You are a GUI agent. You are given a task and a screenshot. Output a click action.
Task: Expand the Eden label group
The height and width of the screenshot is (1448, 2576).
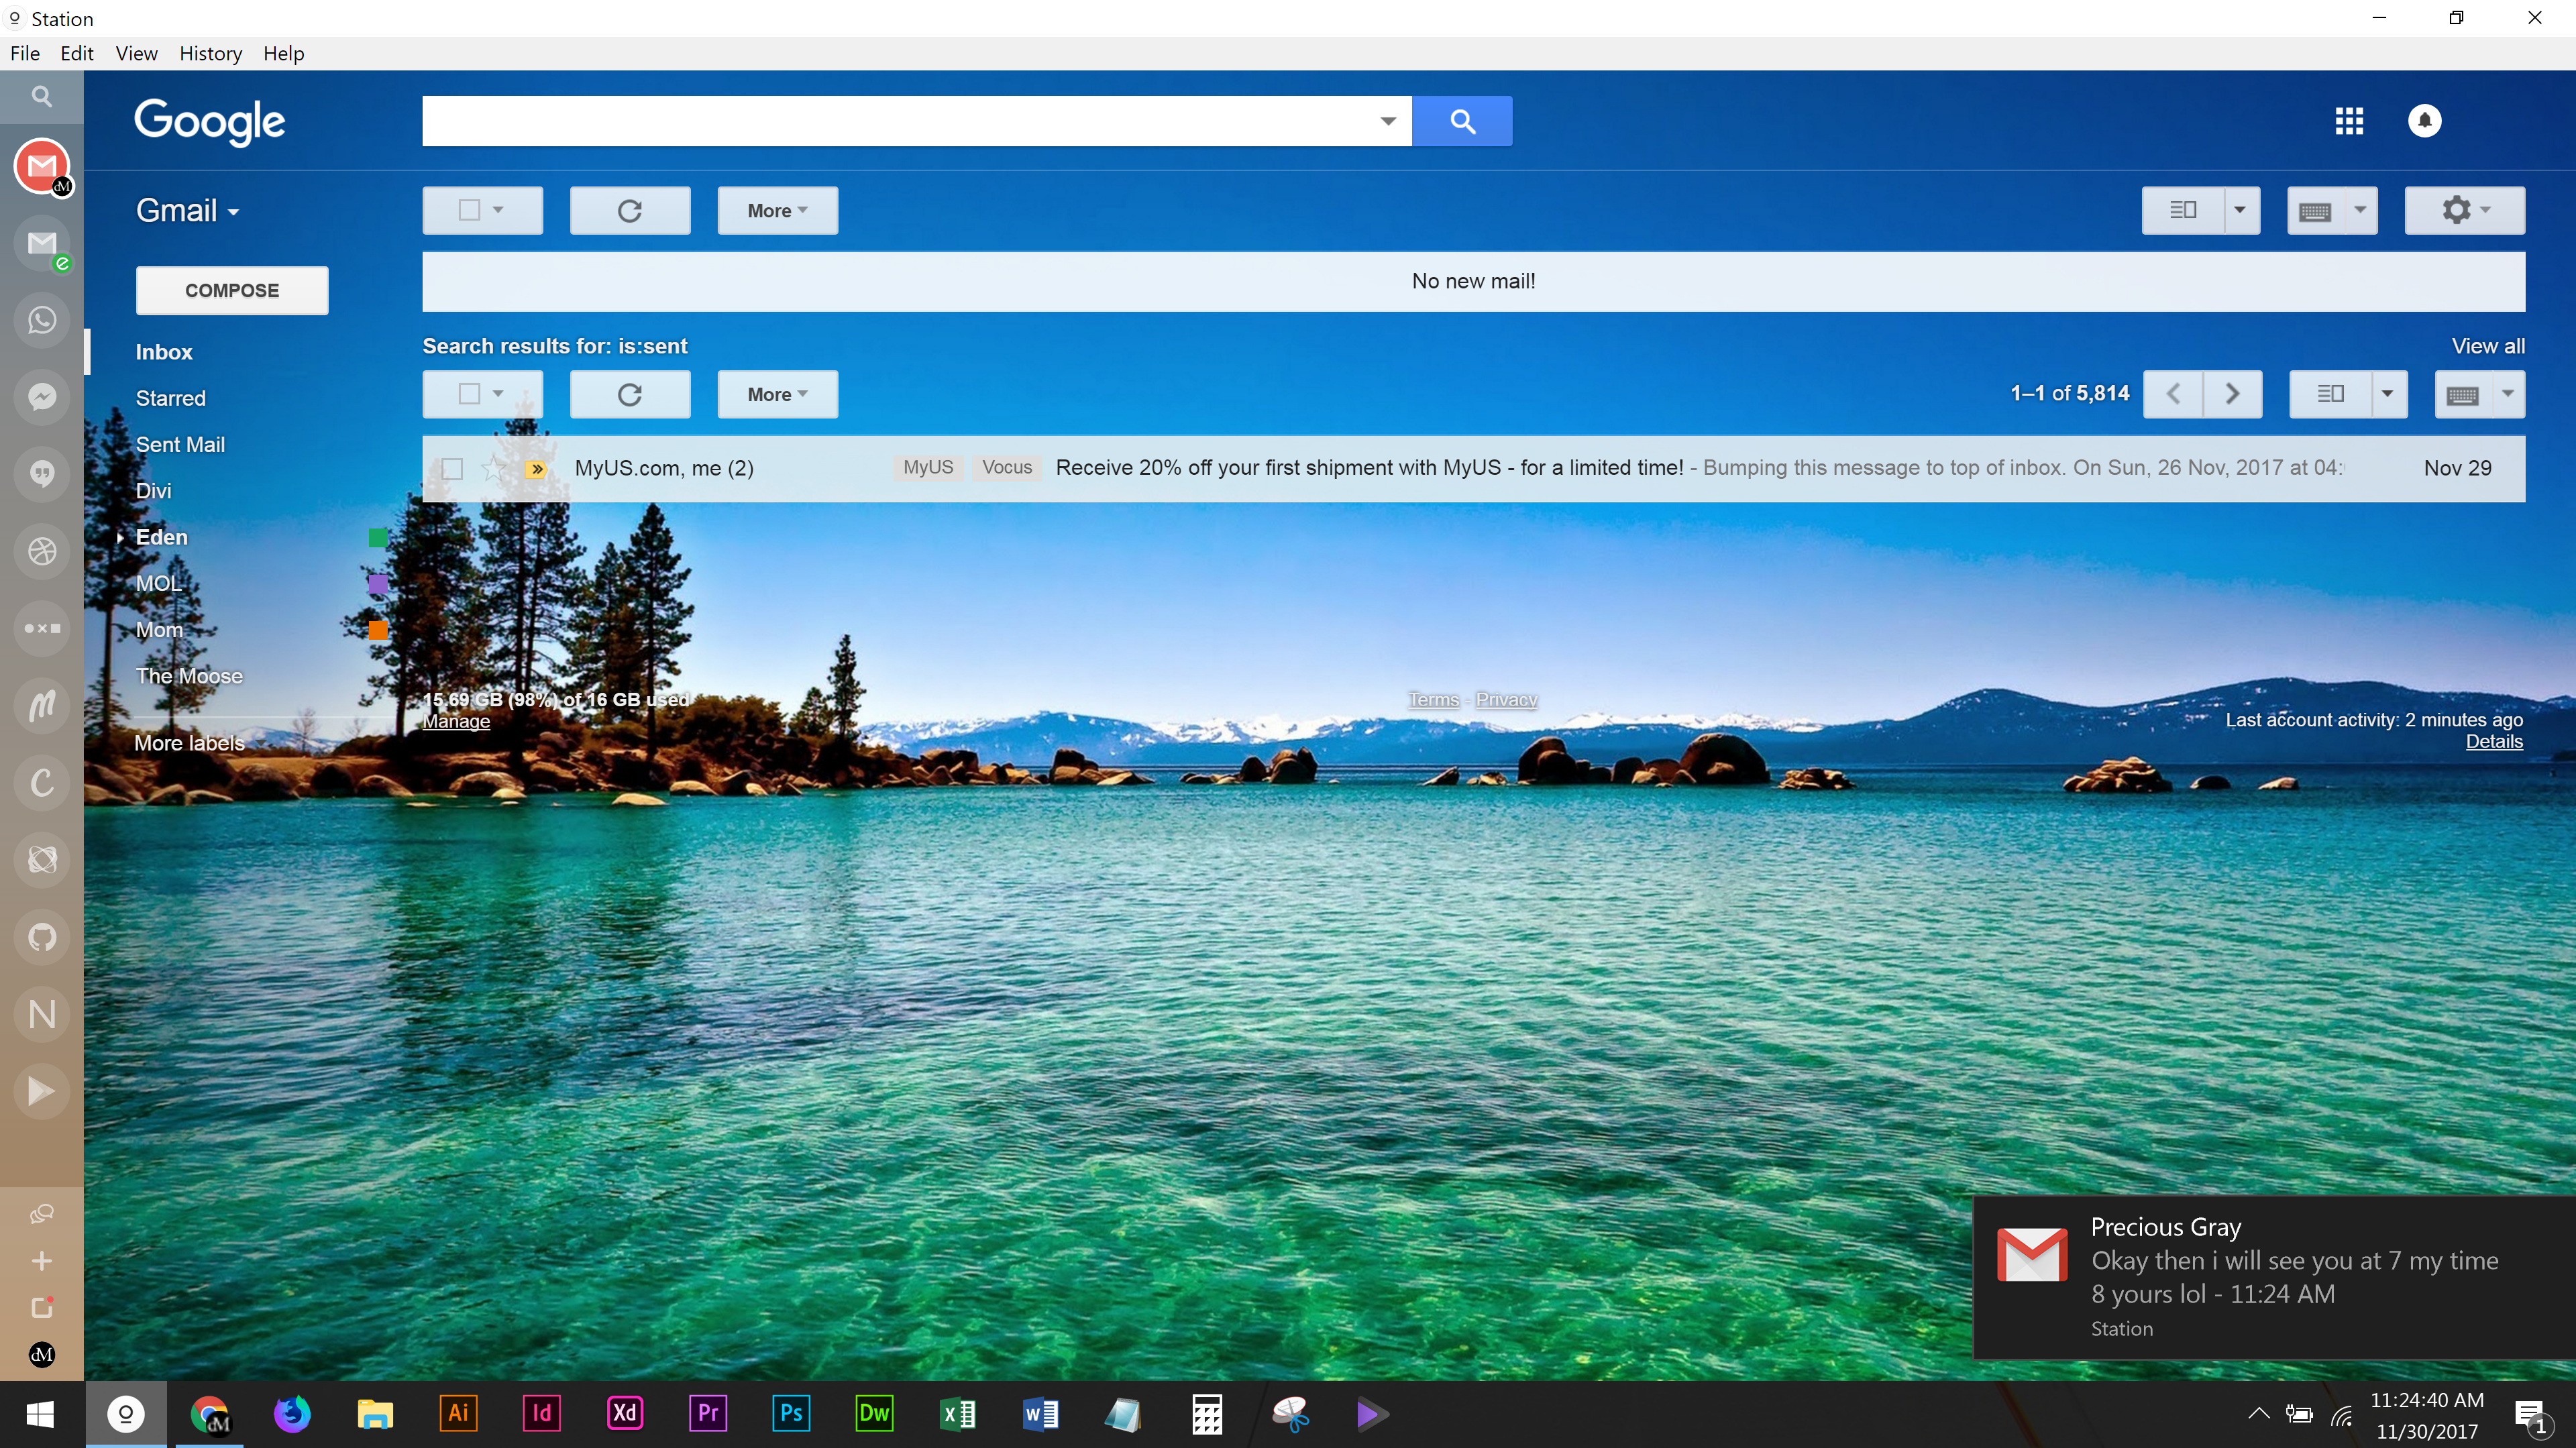click(121, 537)
